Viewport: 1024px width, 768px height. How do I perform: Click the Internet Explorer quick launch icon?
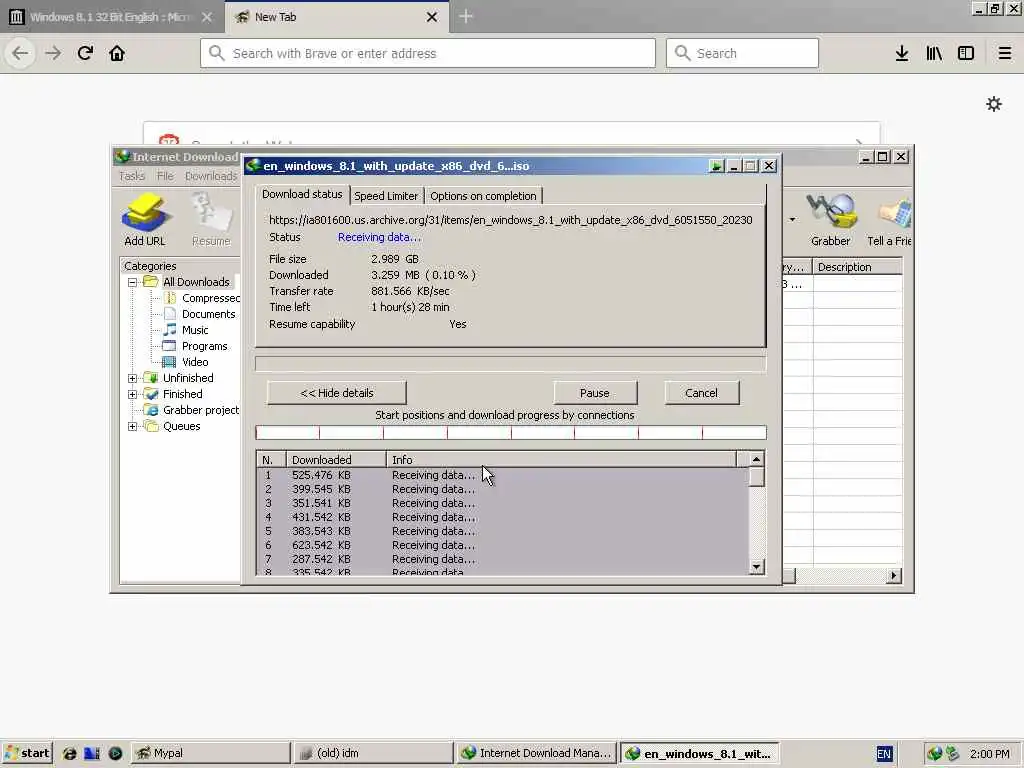69,753
